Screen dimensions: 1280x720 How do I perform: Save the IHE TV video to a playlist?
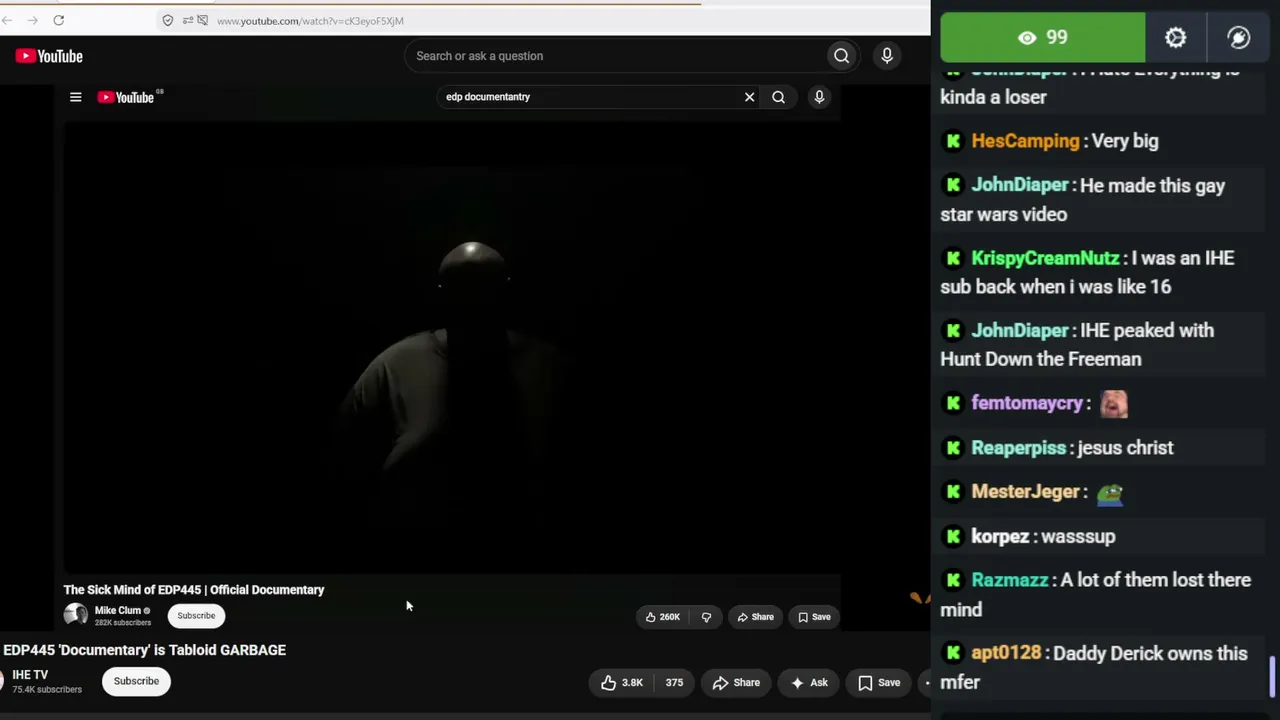[x=879, y=683]
